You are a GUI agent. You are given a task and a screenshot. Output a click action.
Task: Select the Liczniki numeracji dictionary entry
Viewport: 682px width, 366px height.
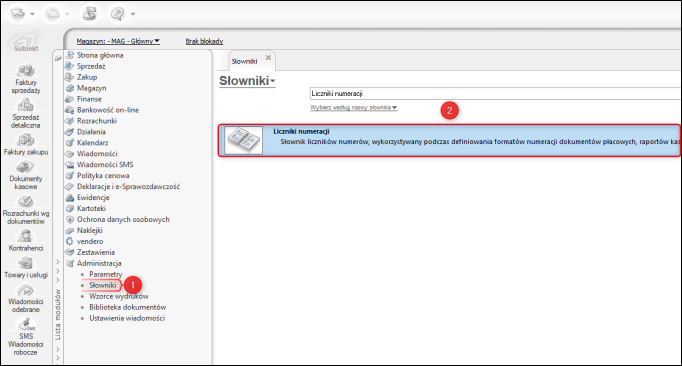click(x=450, y=141)
